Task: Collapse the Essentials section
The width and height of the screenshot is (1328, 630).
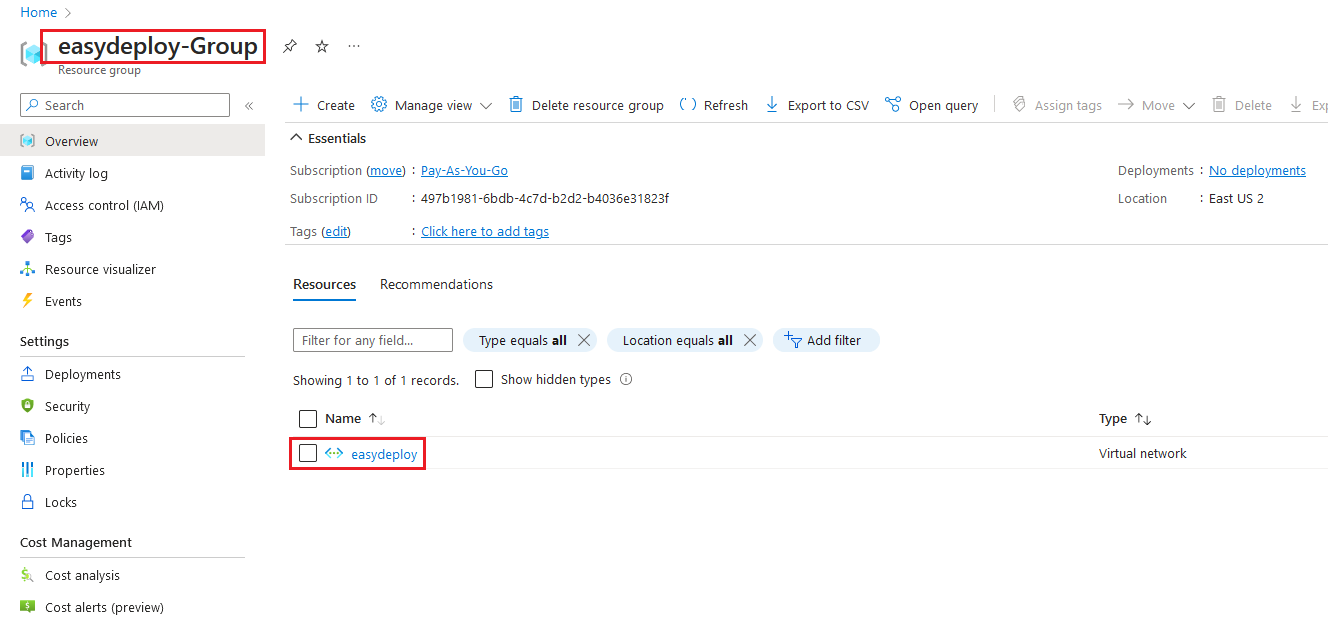Action: click(x=328, y=138)
